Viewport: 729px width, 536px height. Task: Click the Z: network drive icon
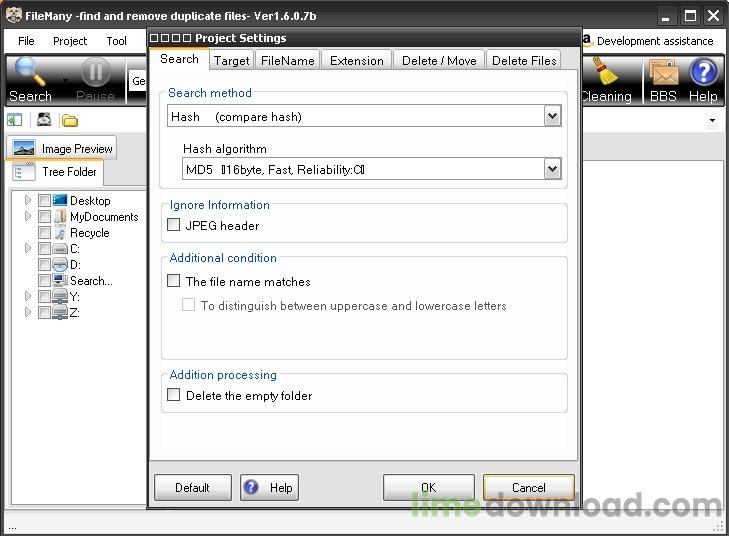60,312
